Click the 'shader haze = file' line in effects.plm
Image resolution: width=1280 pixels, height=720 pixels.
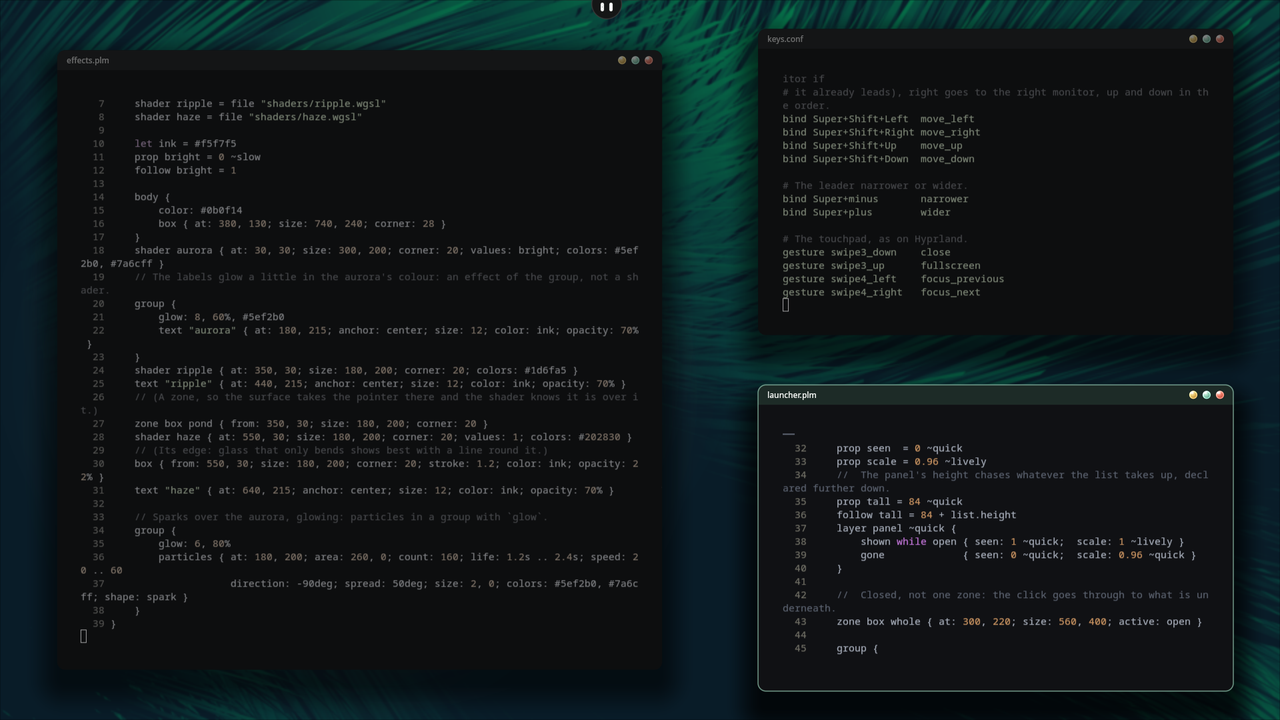(248, 117)
